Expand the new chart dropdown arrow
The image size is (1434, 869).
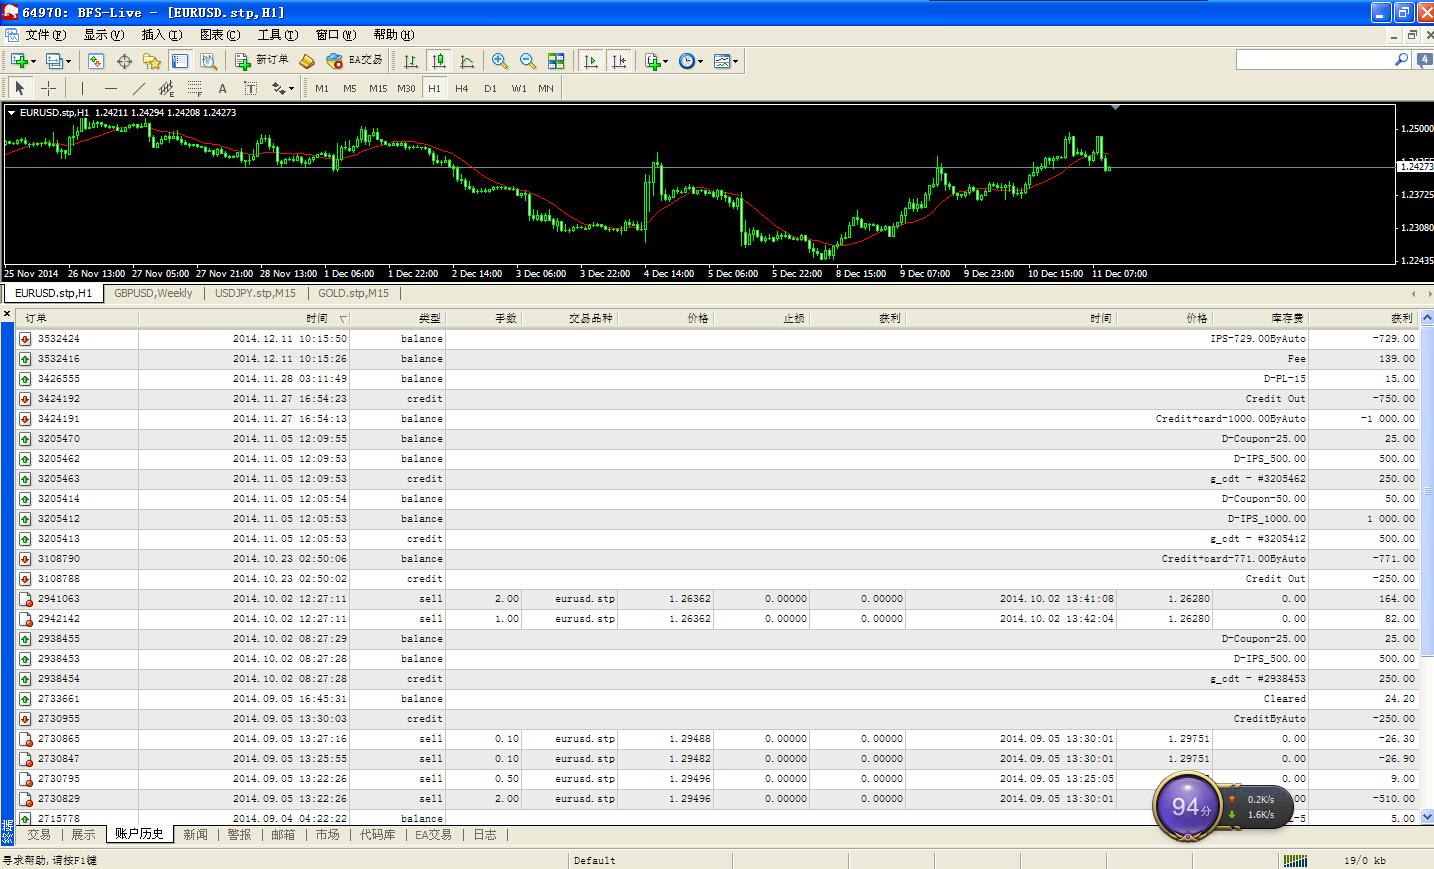pos(33,62)
